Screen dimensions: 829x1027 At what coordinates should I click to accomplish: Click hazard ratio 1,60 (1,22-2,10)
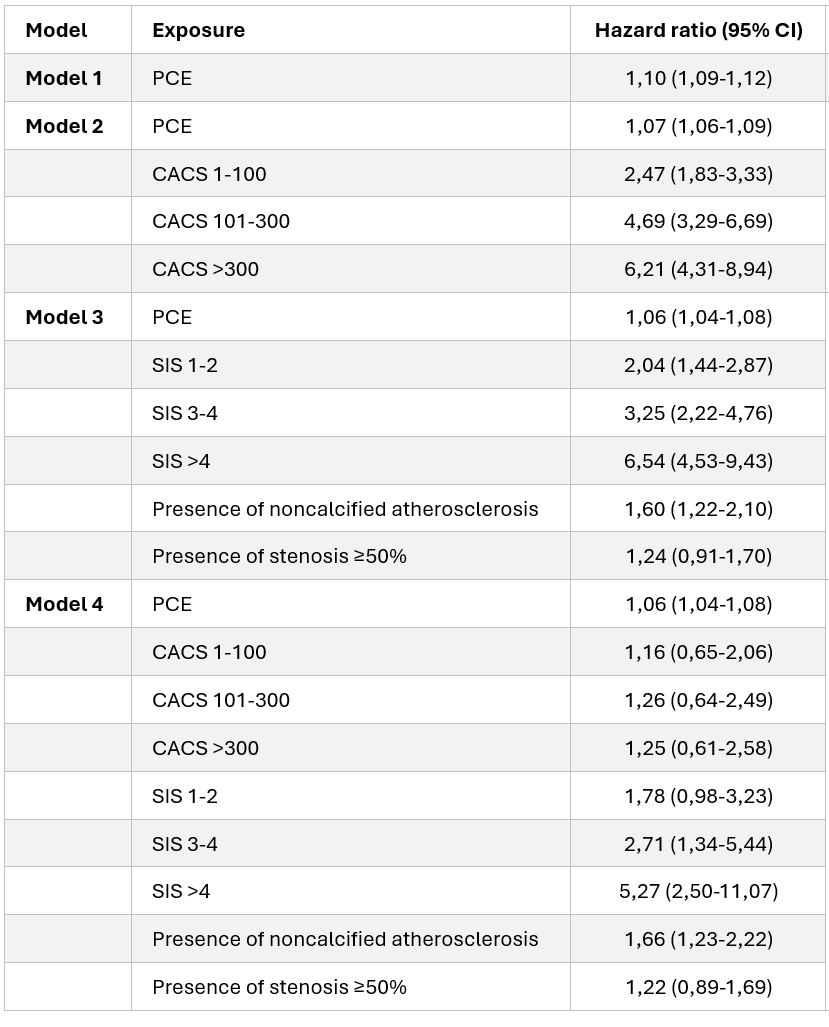coord(698,509)
